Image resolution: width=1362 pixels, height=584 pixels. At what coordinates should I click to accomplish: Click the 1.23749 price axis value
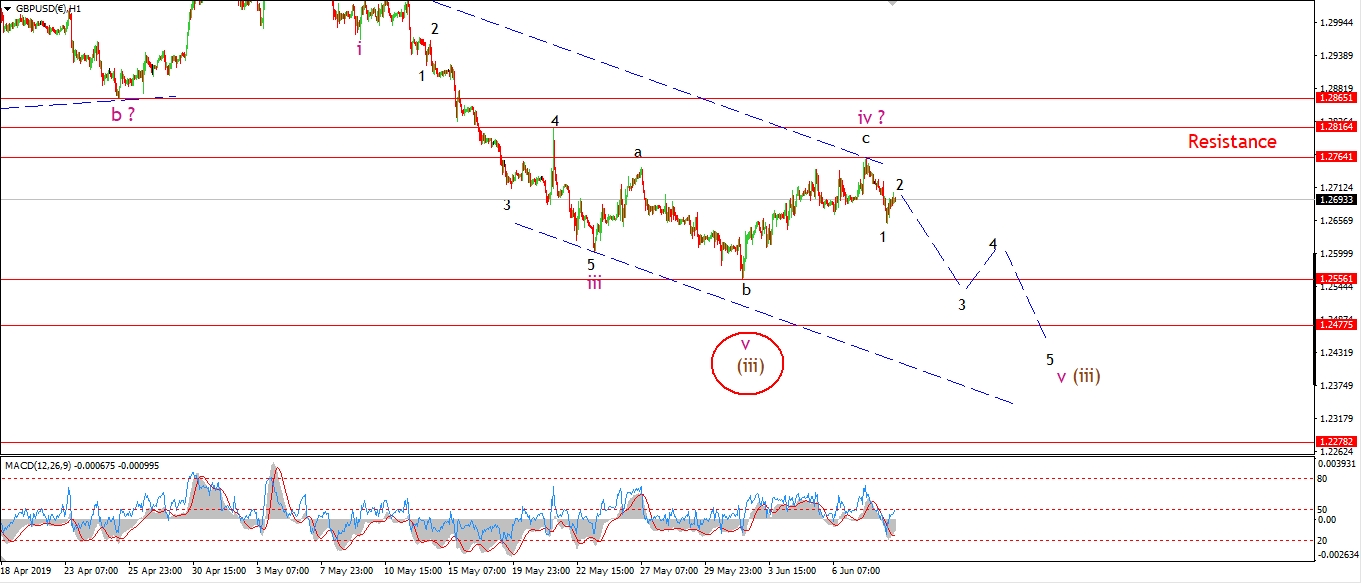click(x=1338, y=385)
